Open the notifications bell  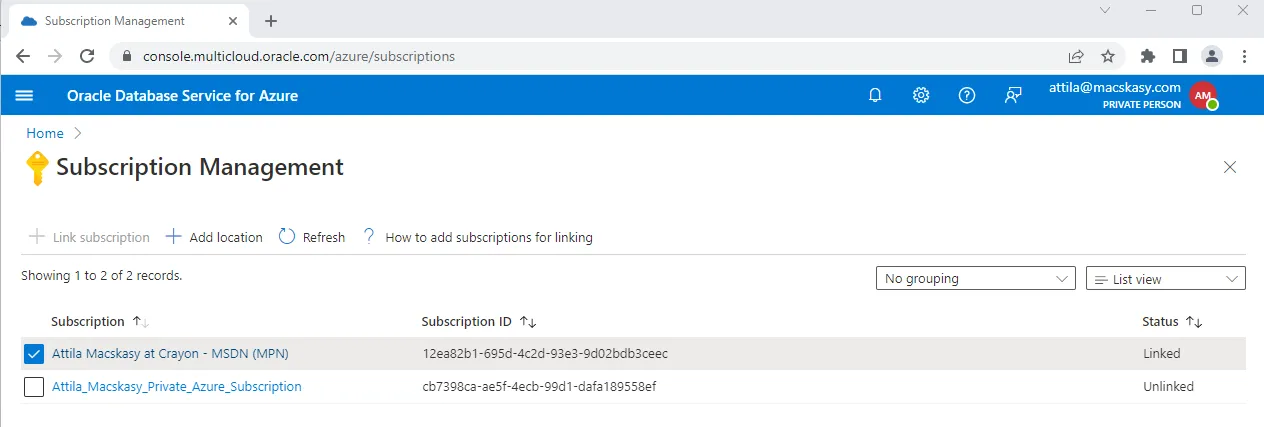tap(875, 95)
